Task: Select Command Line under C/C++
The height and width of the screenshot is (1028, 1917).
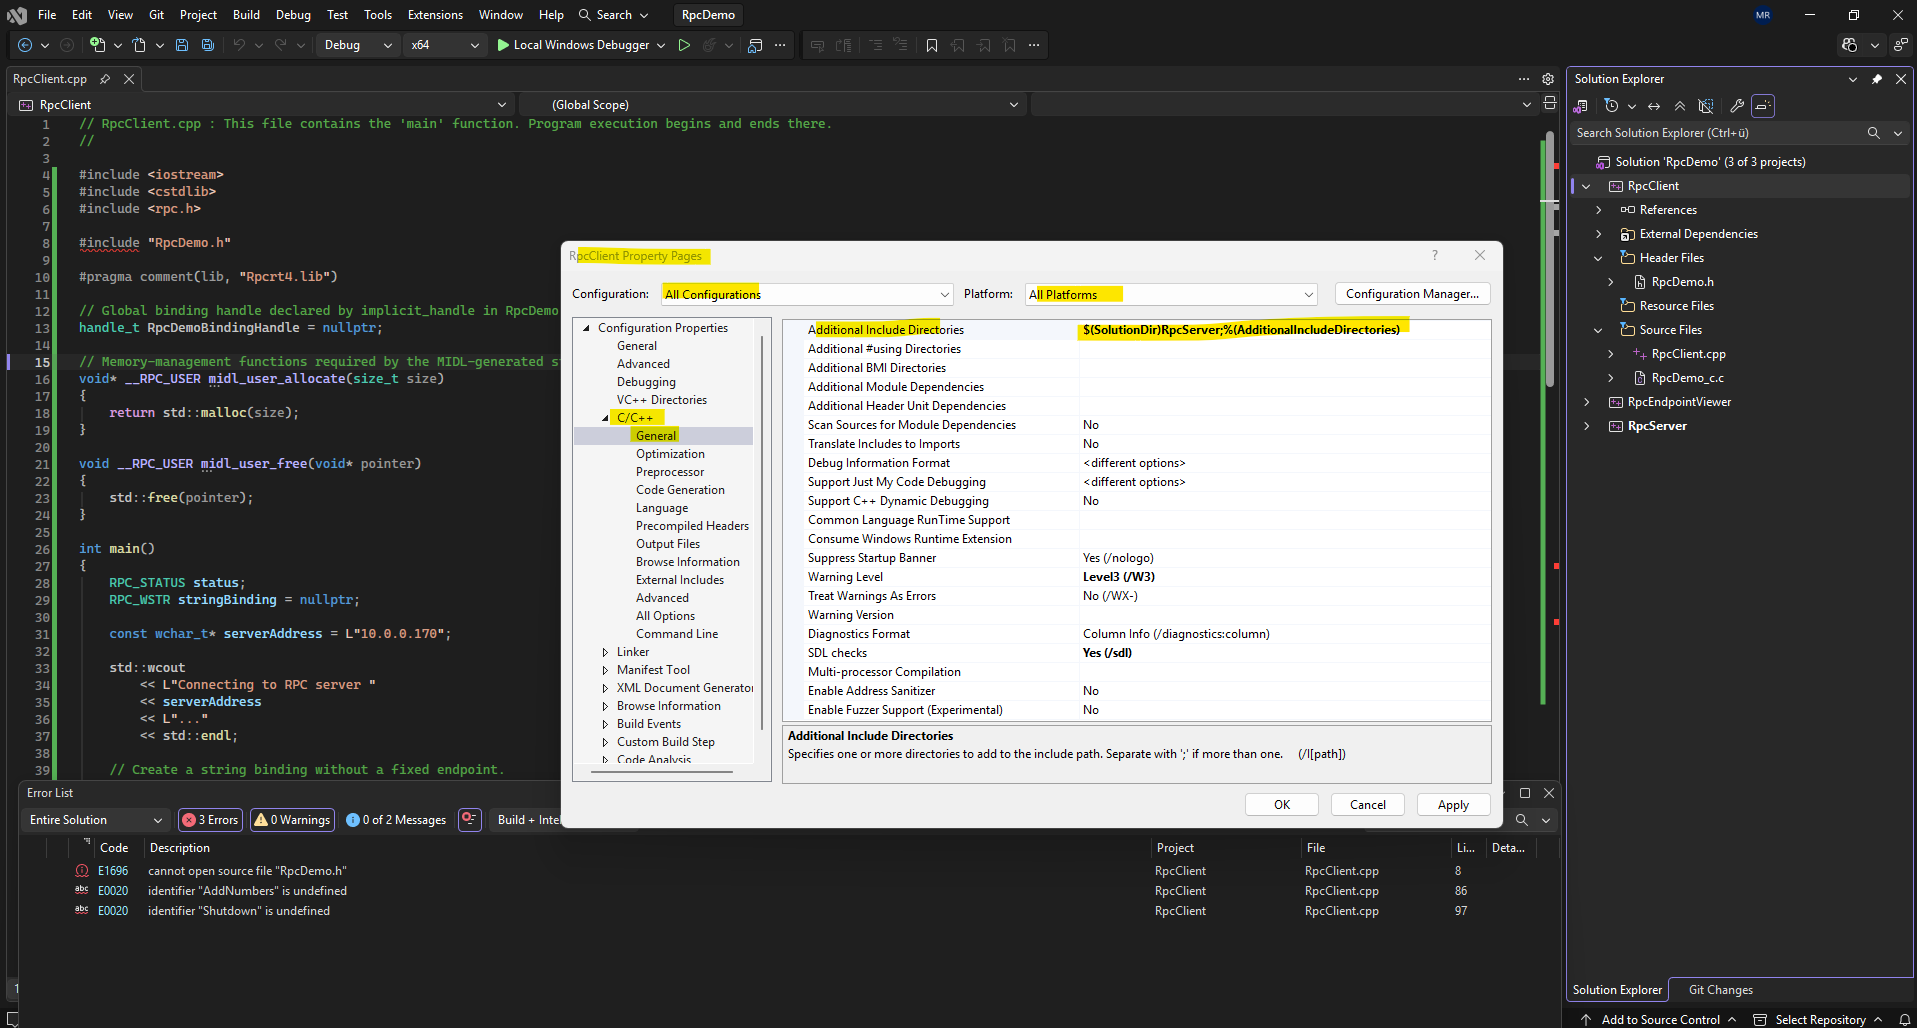Action: coord(677,634)
